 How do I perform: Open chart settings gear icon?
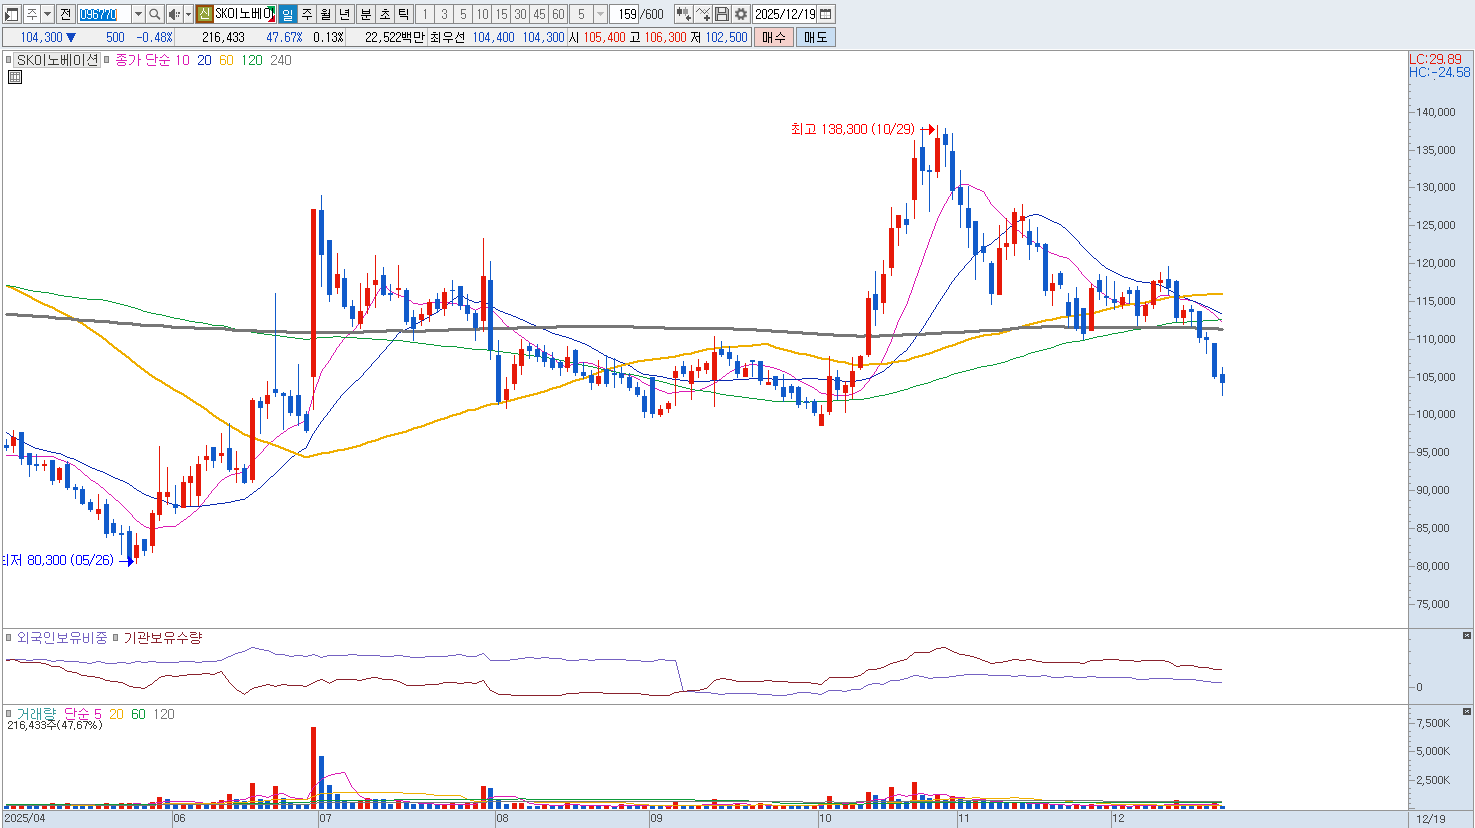point(741,14)
